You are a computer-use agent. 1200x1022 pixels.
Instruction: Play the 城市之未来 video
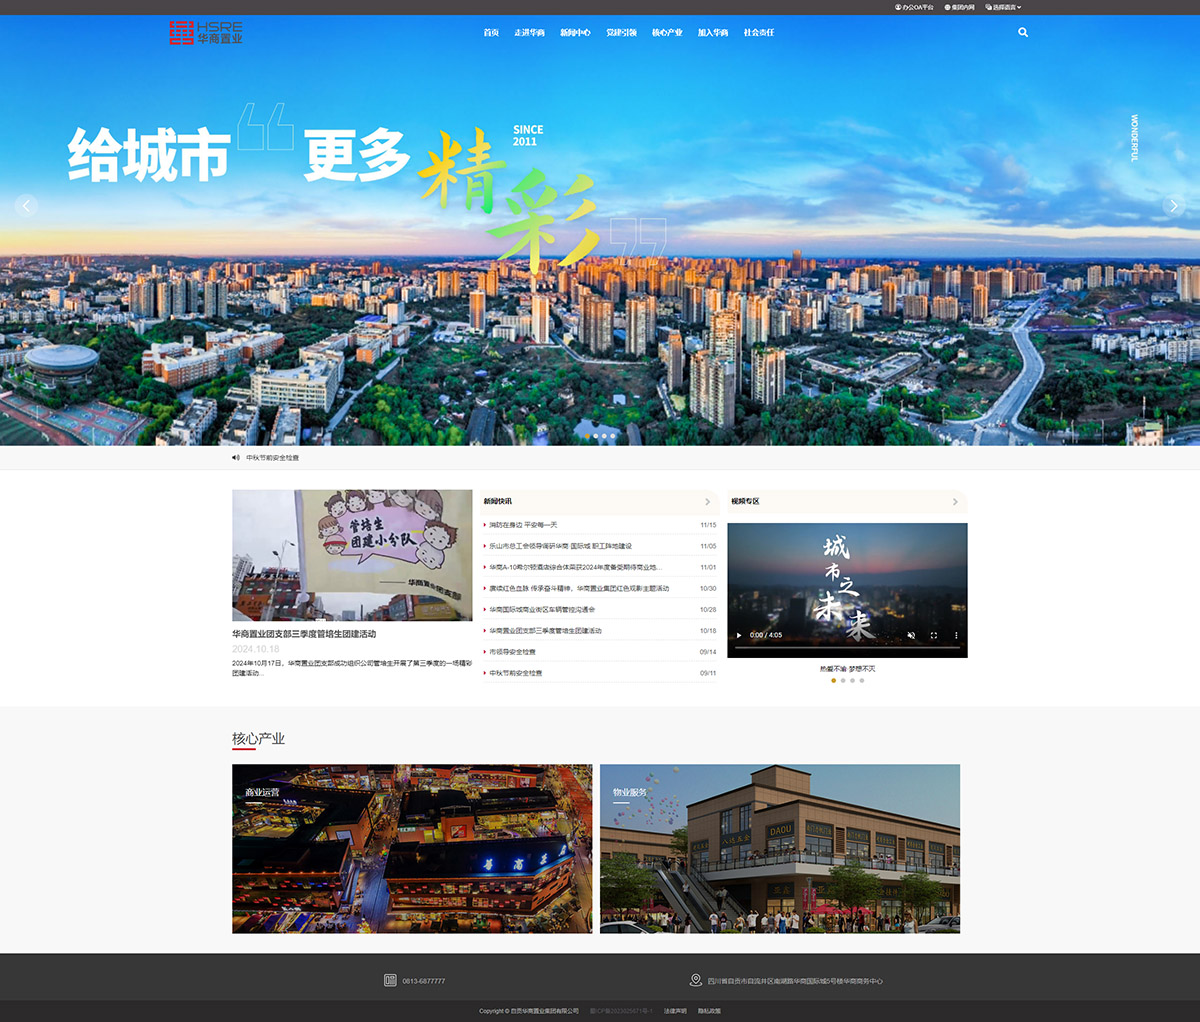[740, 635]
